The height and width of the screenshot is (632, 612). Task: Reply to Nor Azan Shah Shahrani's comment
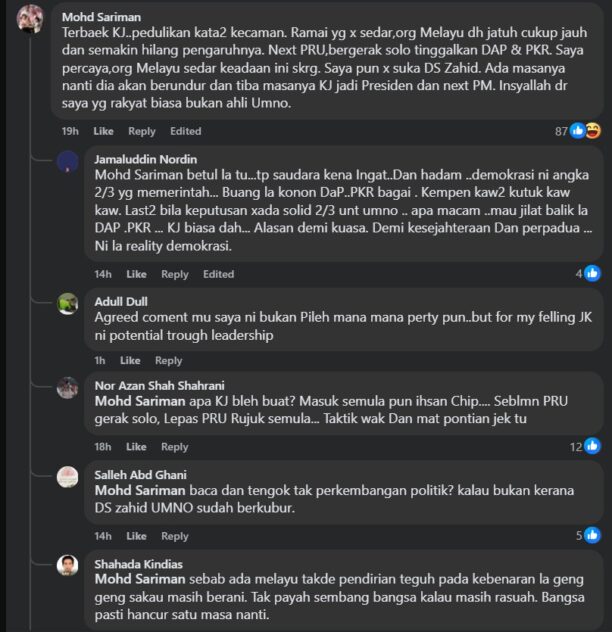[x=174, y=447]
